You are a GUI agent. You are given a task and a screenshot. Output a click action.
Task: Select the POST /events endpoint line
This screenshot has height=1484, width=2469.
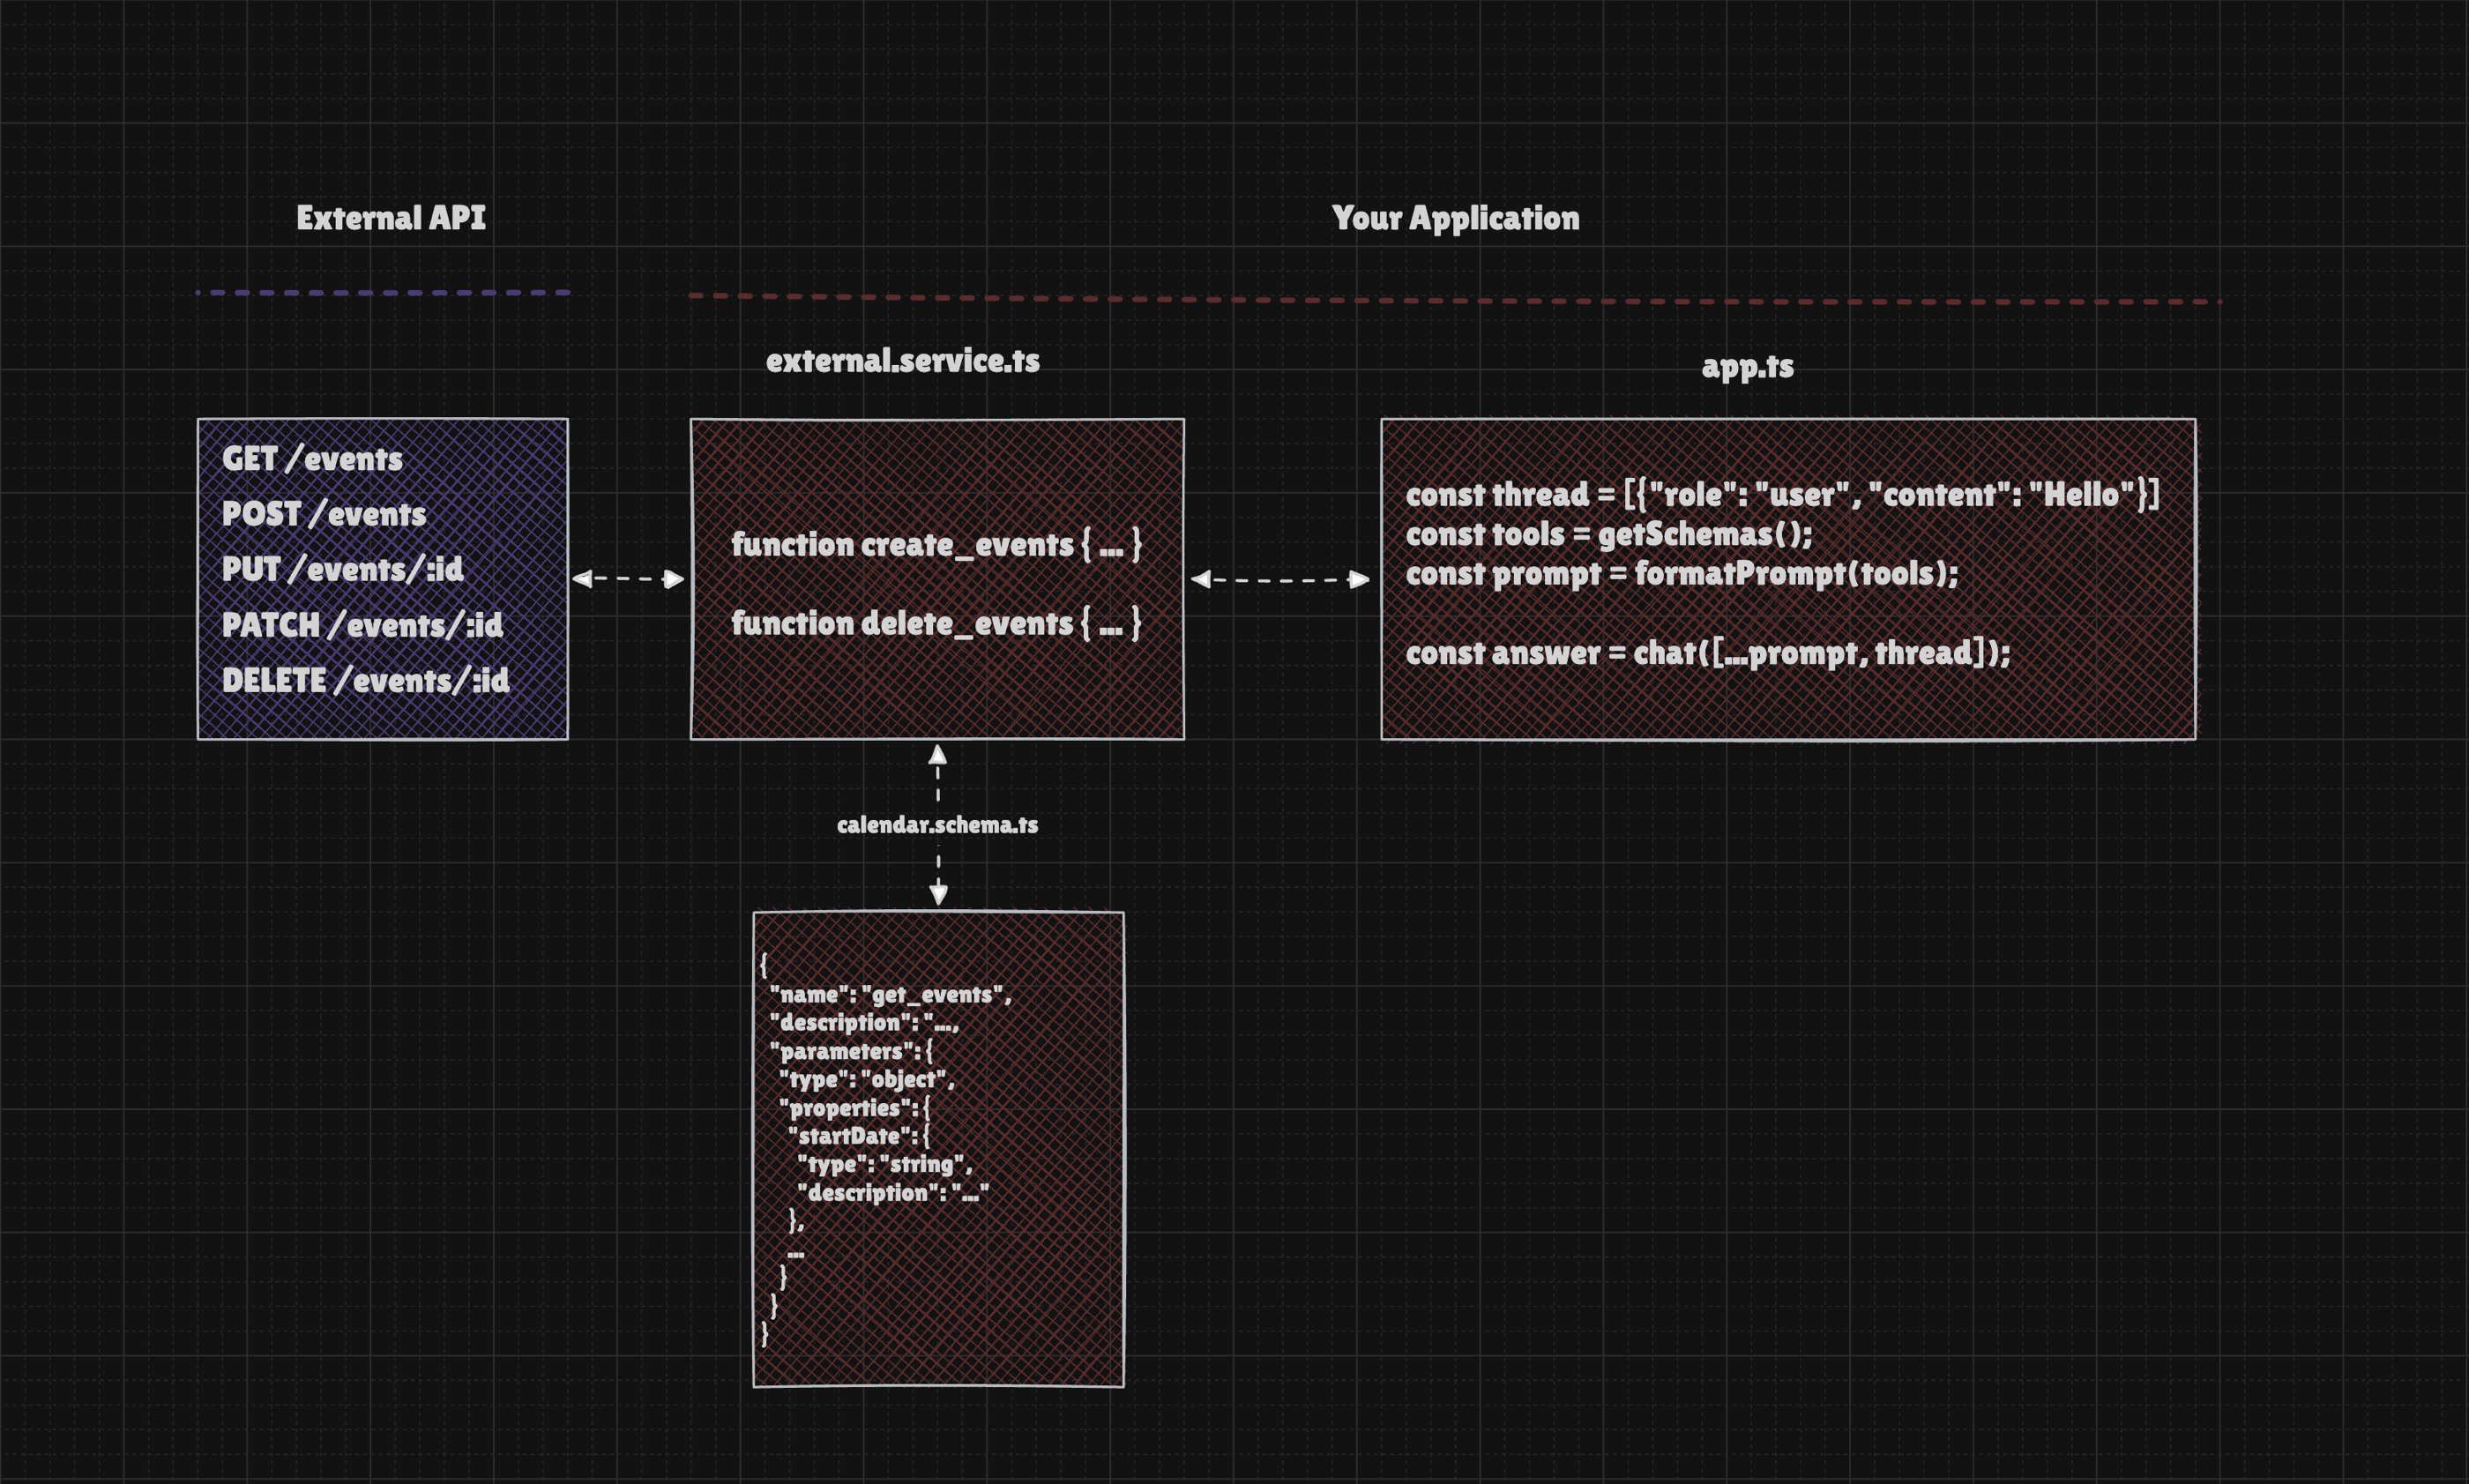point(324,514)
